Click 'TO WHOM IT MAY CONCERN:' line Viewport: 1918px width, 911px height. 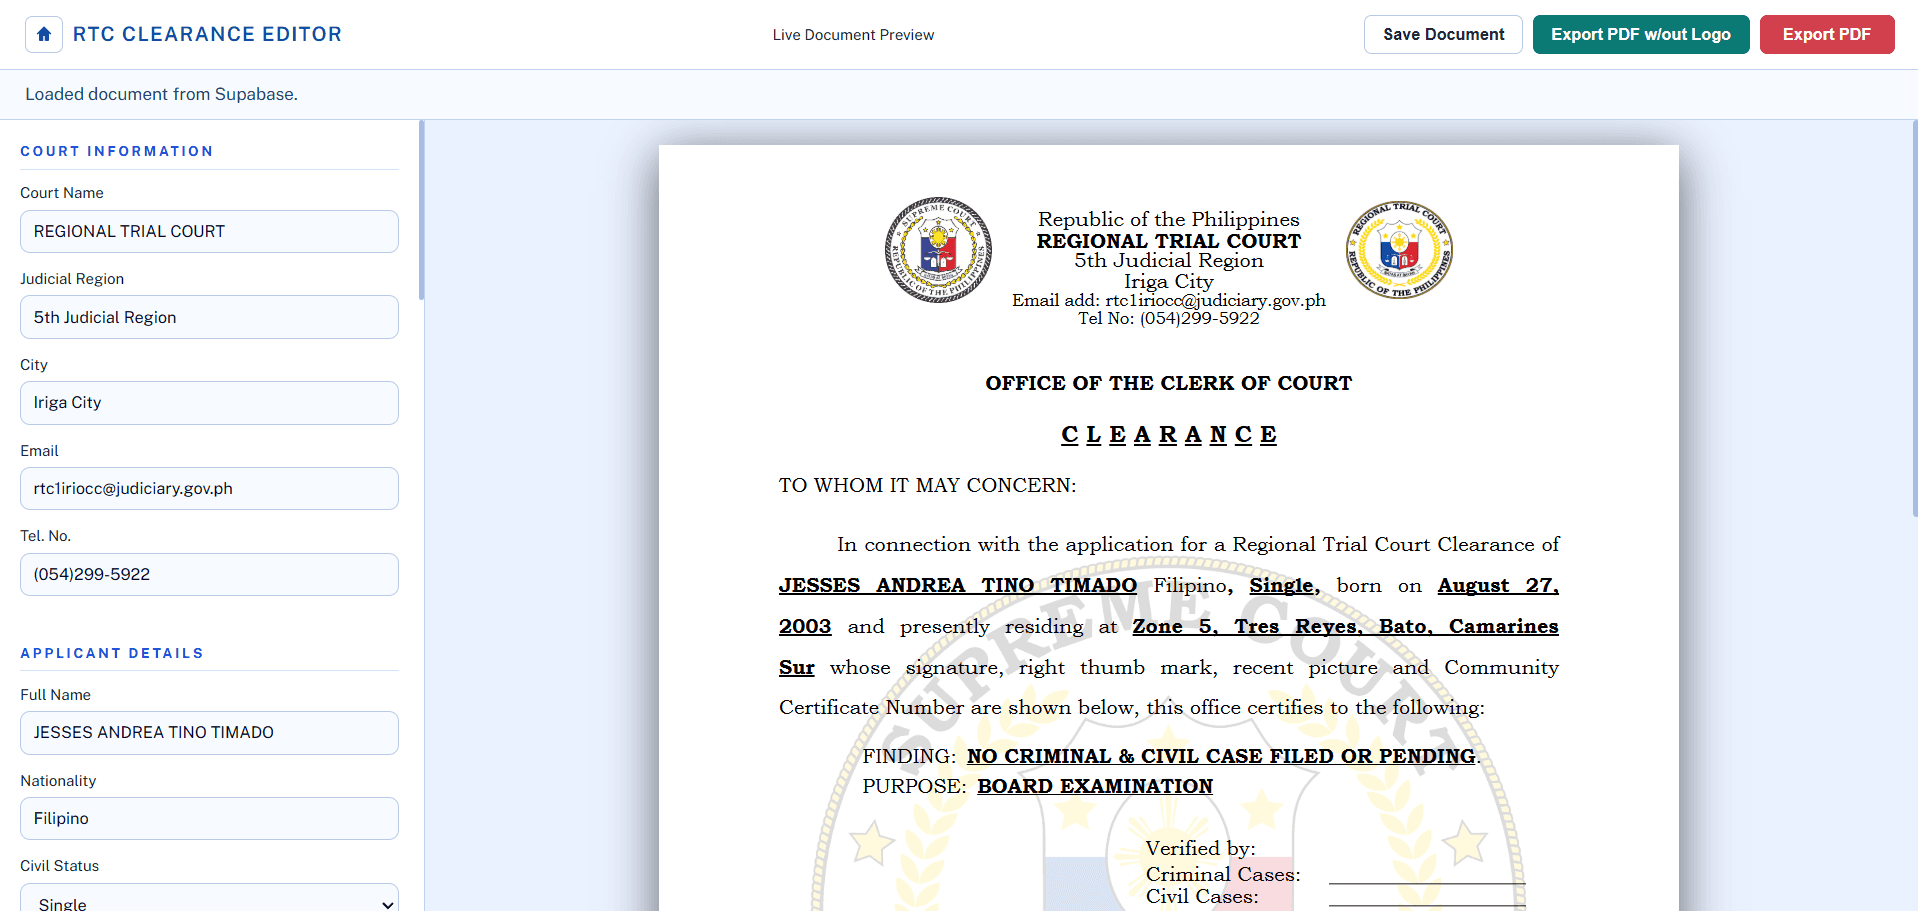(927, 485)
